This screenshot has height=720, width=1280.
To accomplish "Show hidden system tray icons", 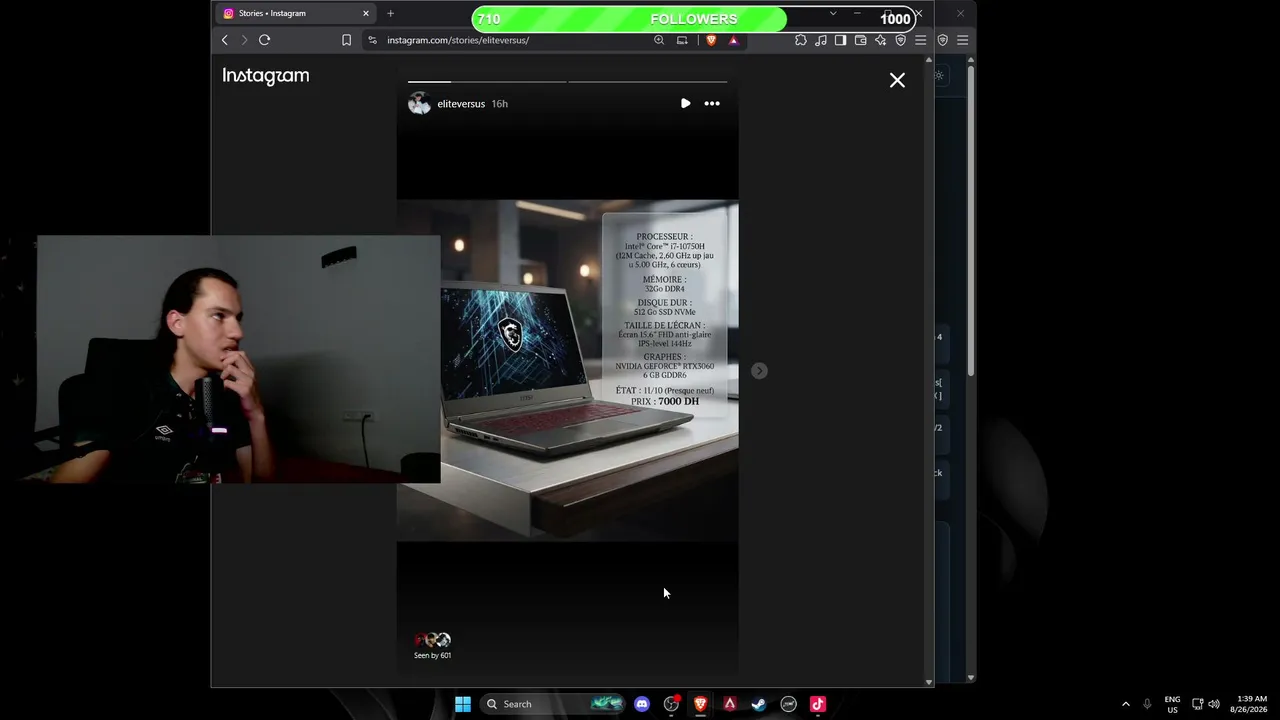I will coord(1125,704).
